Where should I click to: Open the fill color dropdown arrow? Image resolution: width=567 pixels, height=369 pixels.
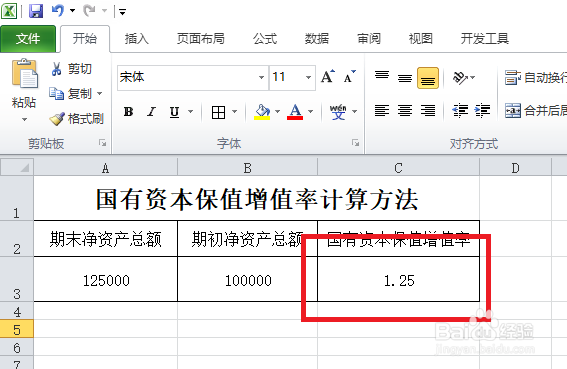point(278,112)
